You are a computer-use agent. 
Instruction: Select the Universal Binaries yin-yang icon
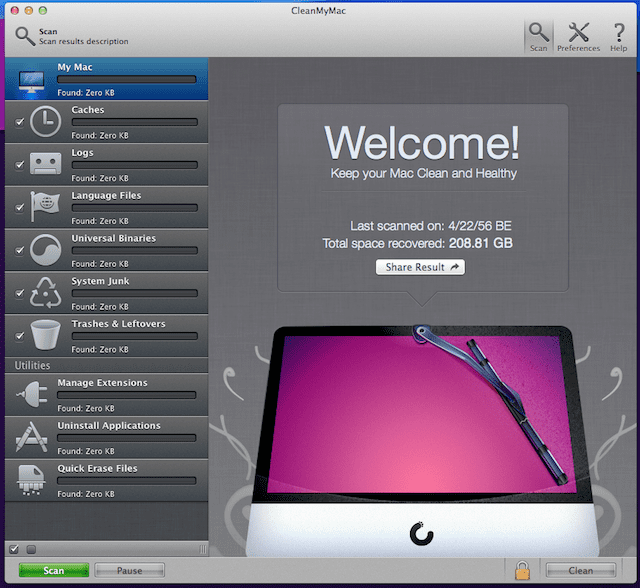45,250
